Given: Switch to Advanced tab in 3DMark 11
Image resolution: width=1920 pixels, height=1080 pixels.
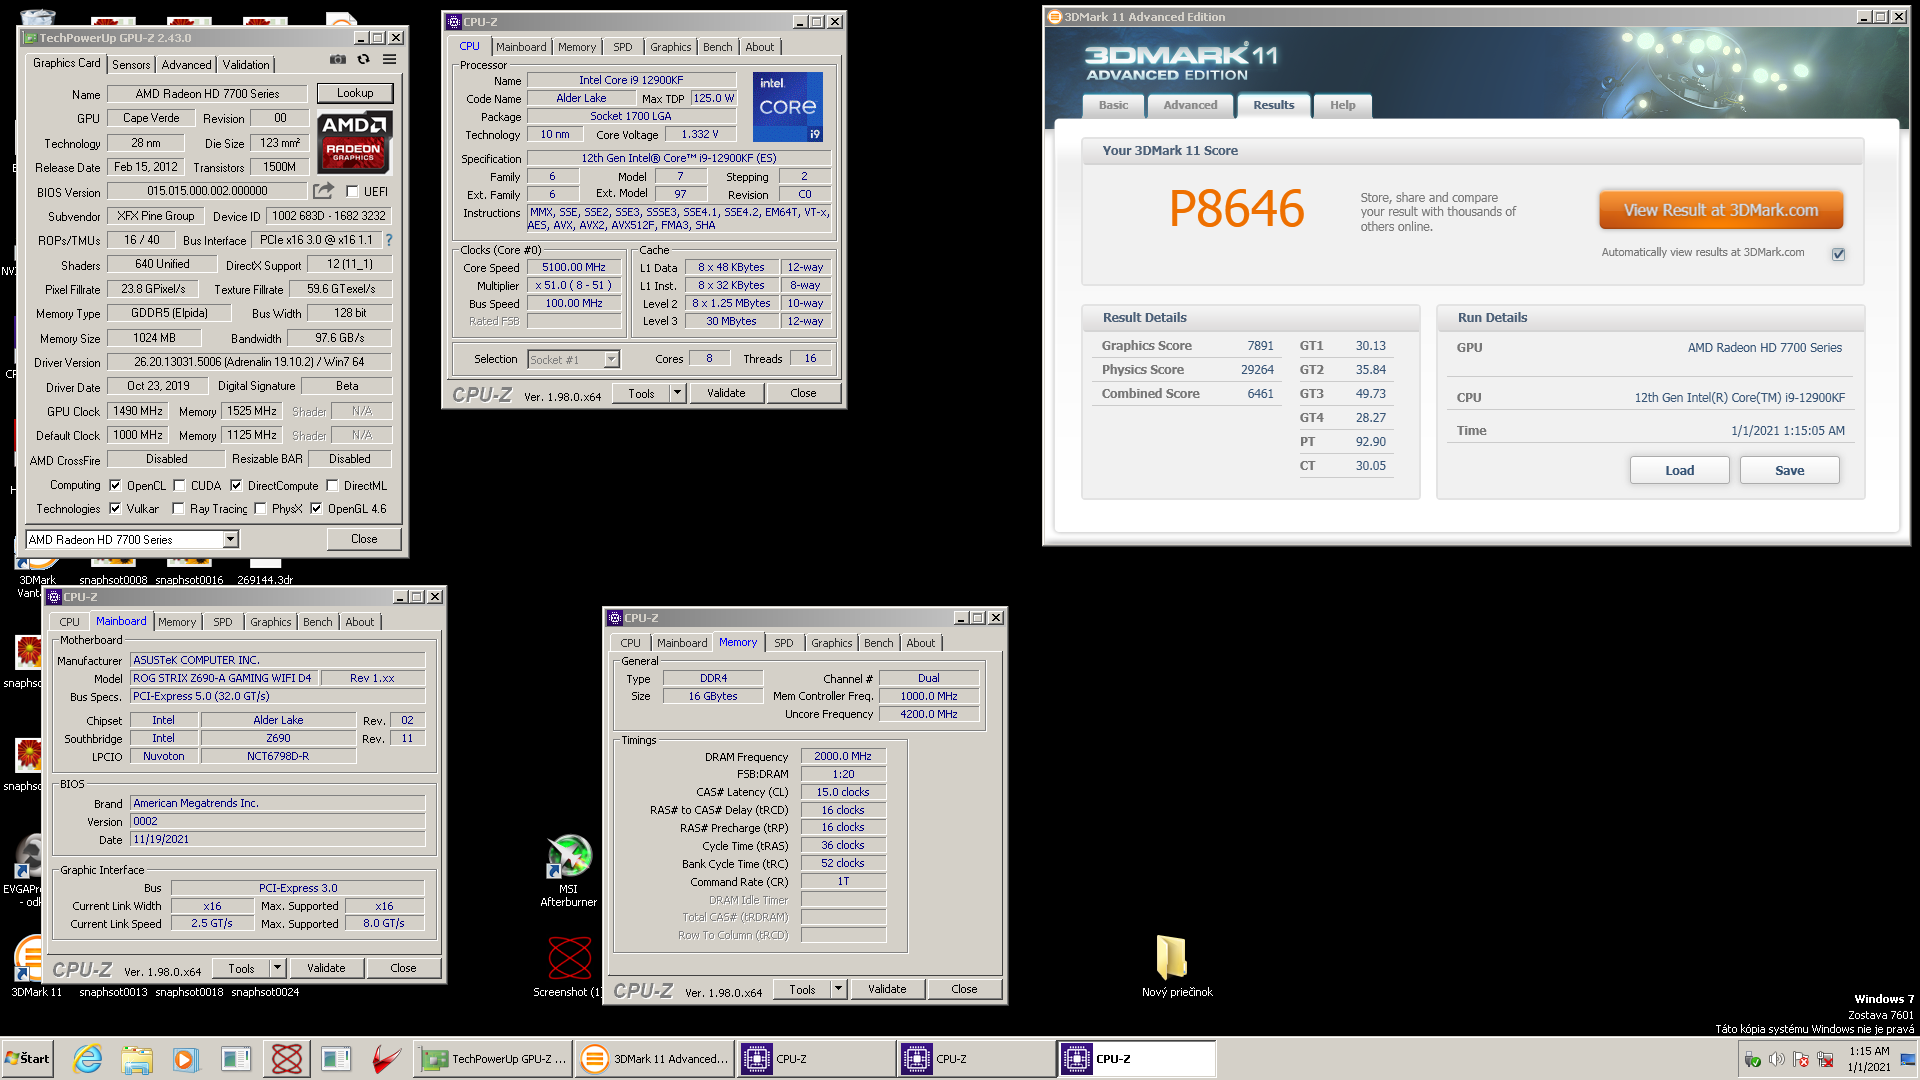Looking at the screenshot, I should 1190,105.
